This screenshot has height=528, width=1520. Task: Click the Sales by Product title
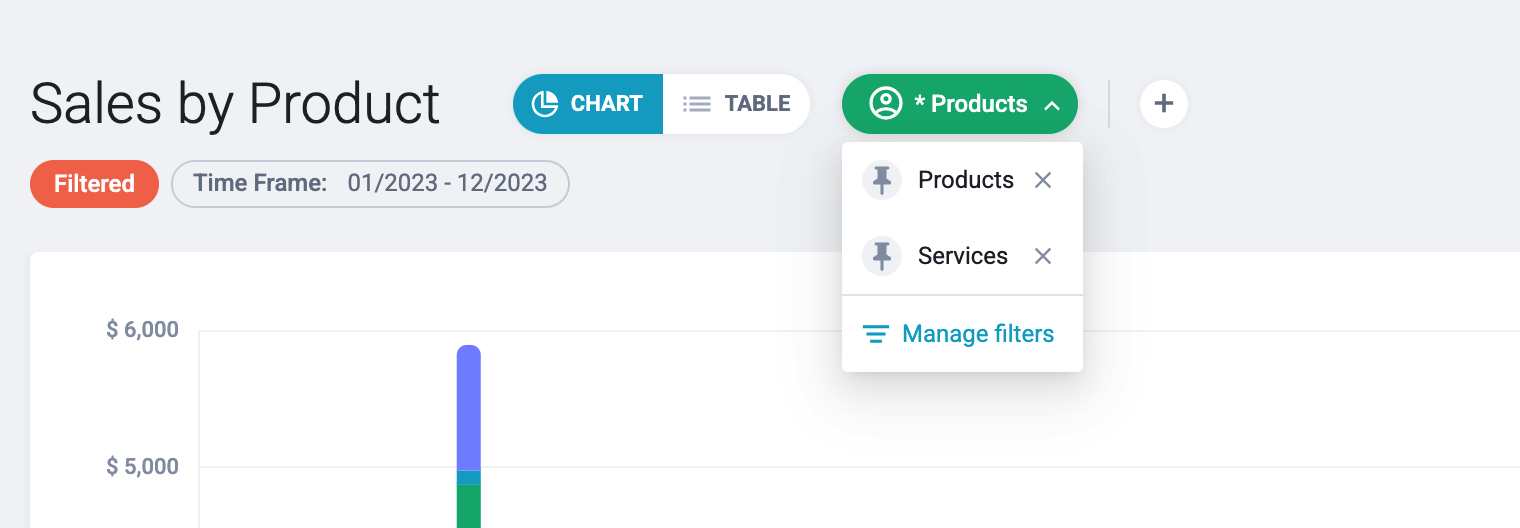(x=235, y=104)
